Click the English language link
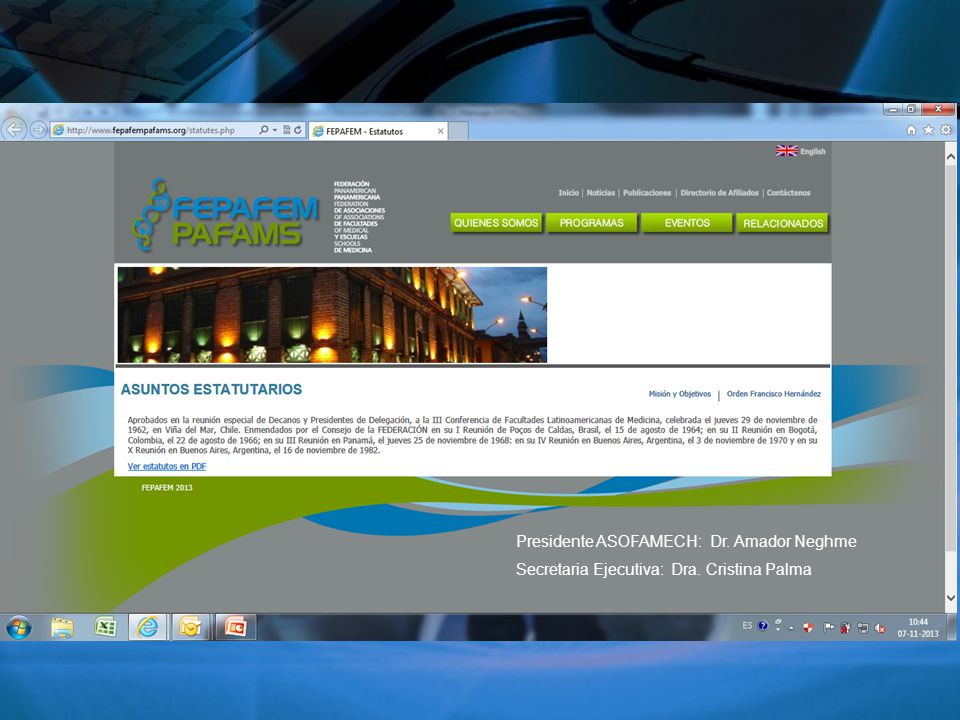Viewport: 960px width, 720px height. coord(812,151)
